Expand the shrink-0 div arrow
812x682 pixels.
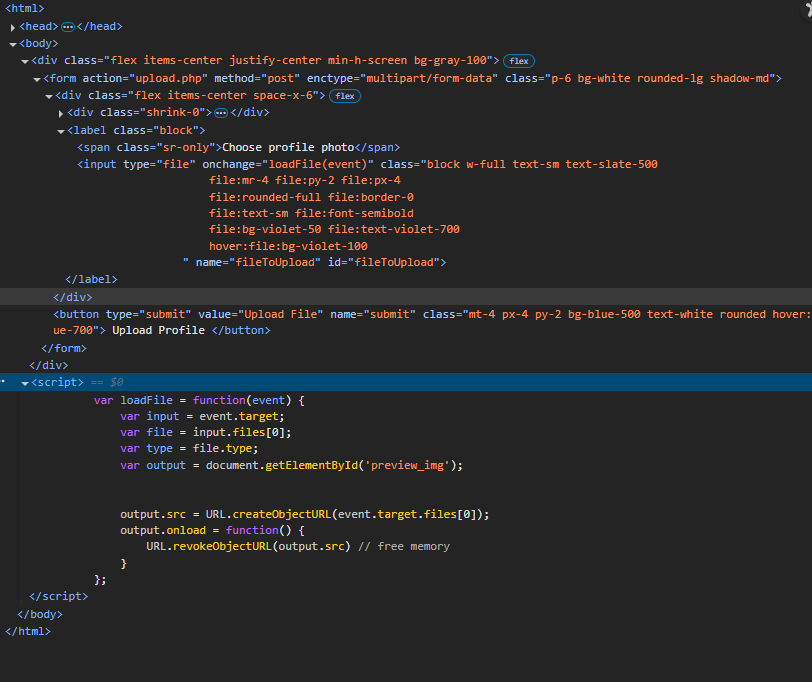61,113
